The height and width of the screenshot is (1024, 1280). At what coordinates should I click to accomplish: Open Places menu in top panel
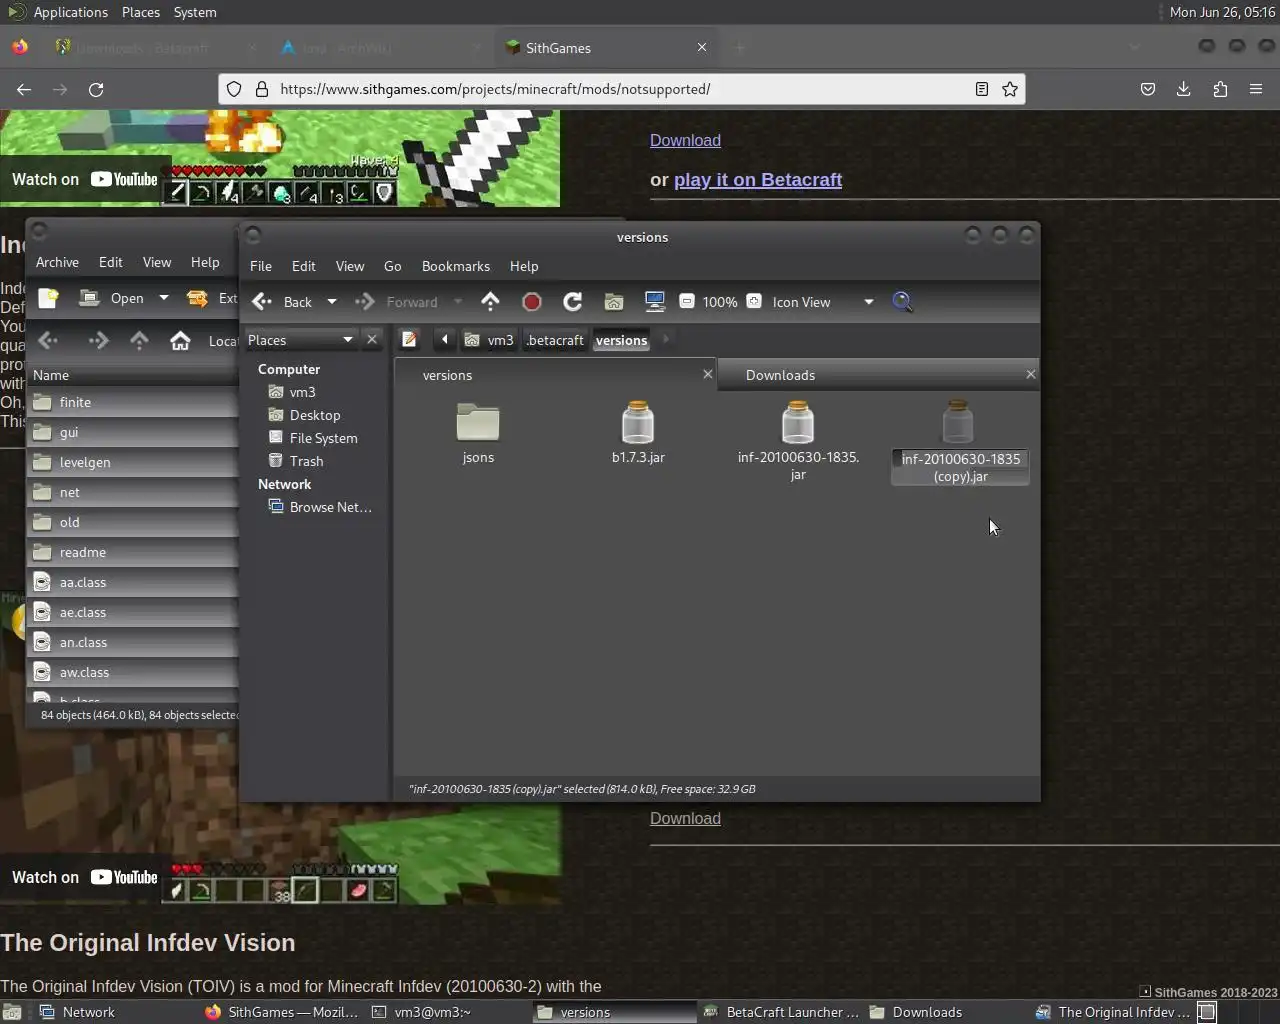tap(141, 12)
